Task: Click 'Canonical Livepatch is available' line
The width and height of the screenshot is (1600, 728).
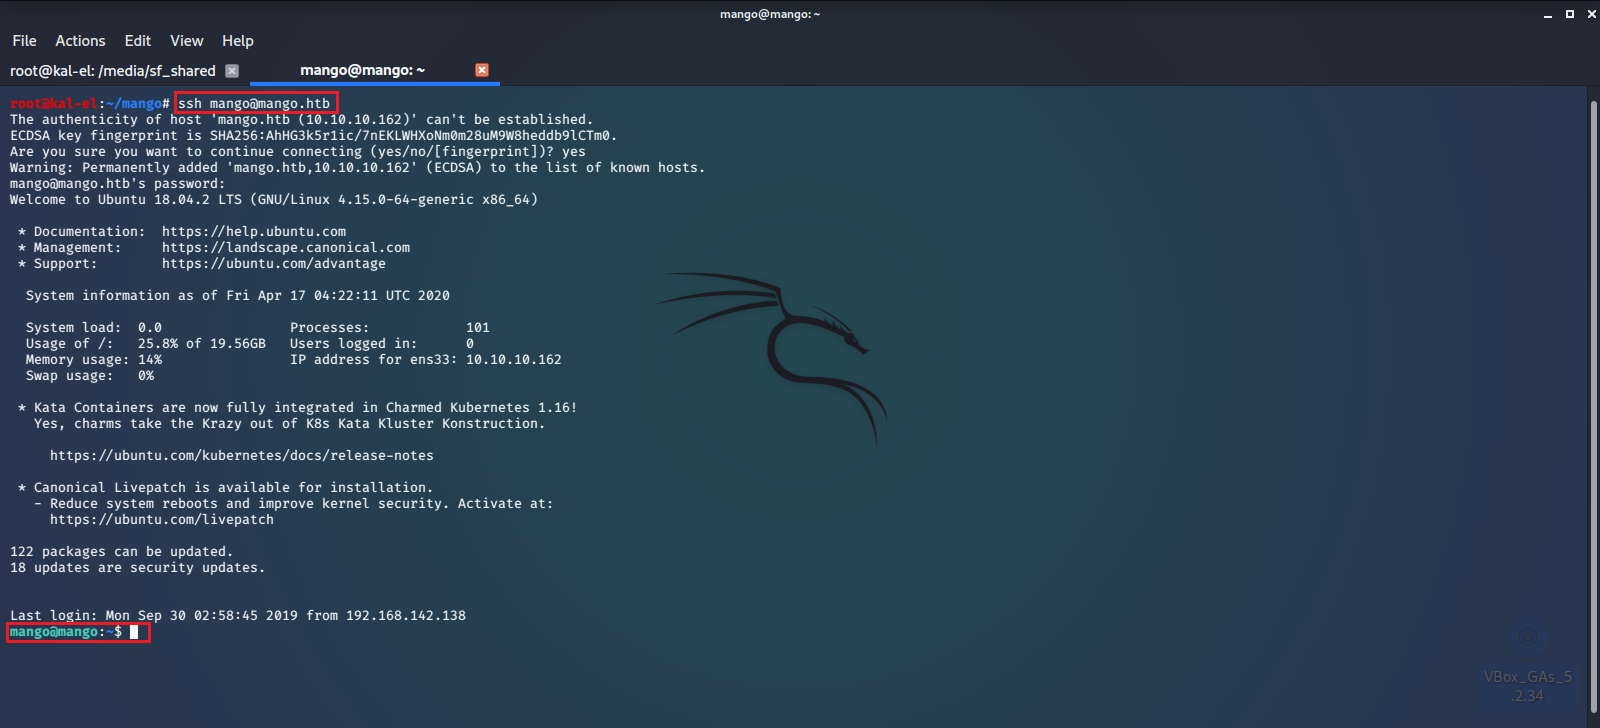Action: (226, 488)
